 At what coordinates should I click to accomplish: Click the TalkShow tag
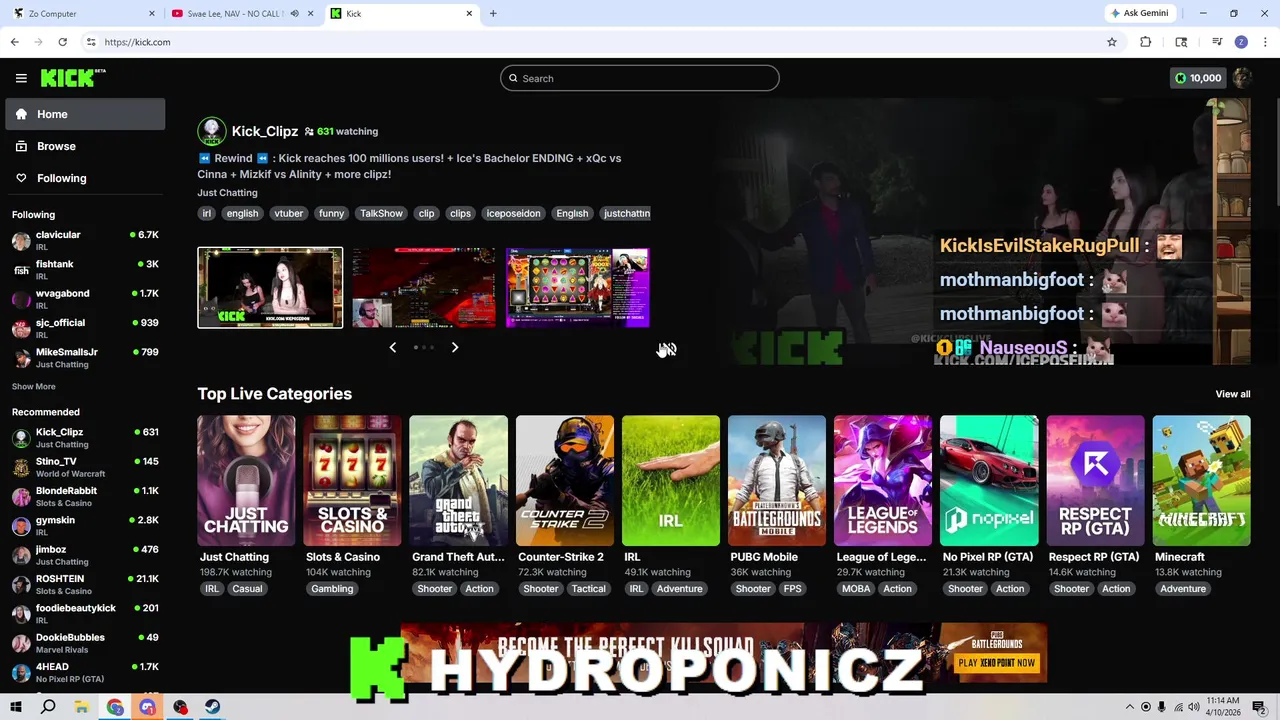click(381, 213)
